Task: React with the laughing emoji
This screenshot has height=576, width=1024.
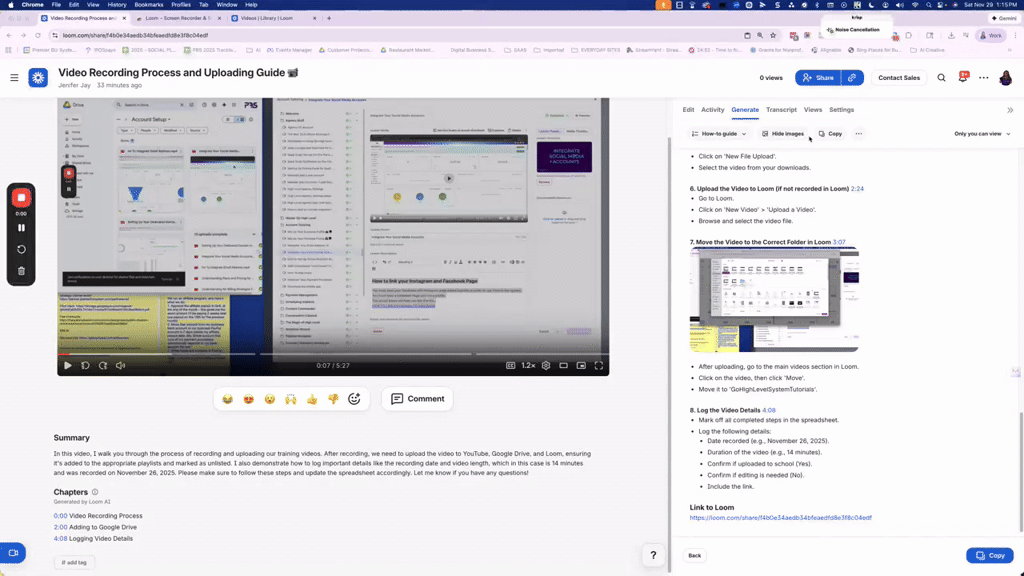Action: click(227, 399)
